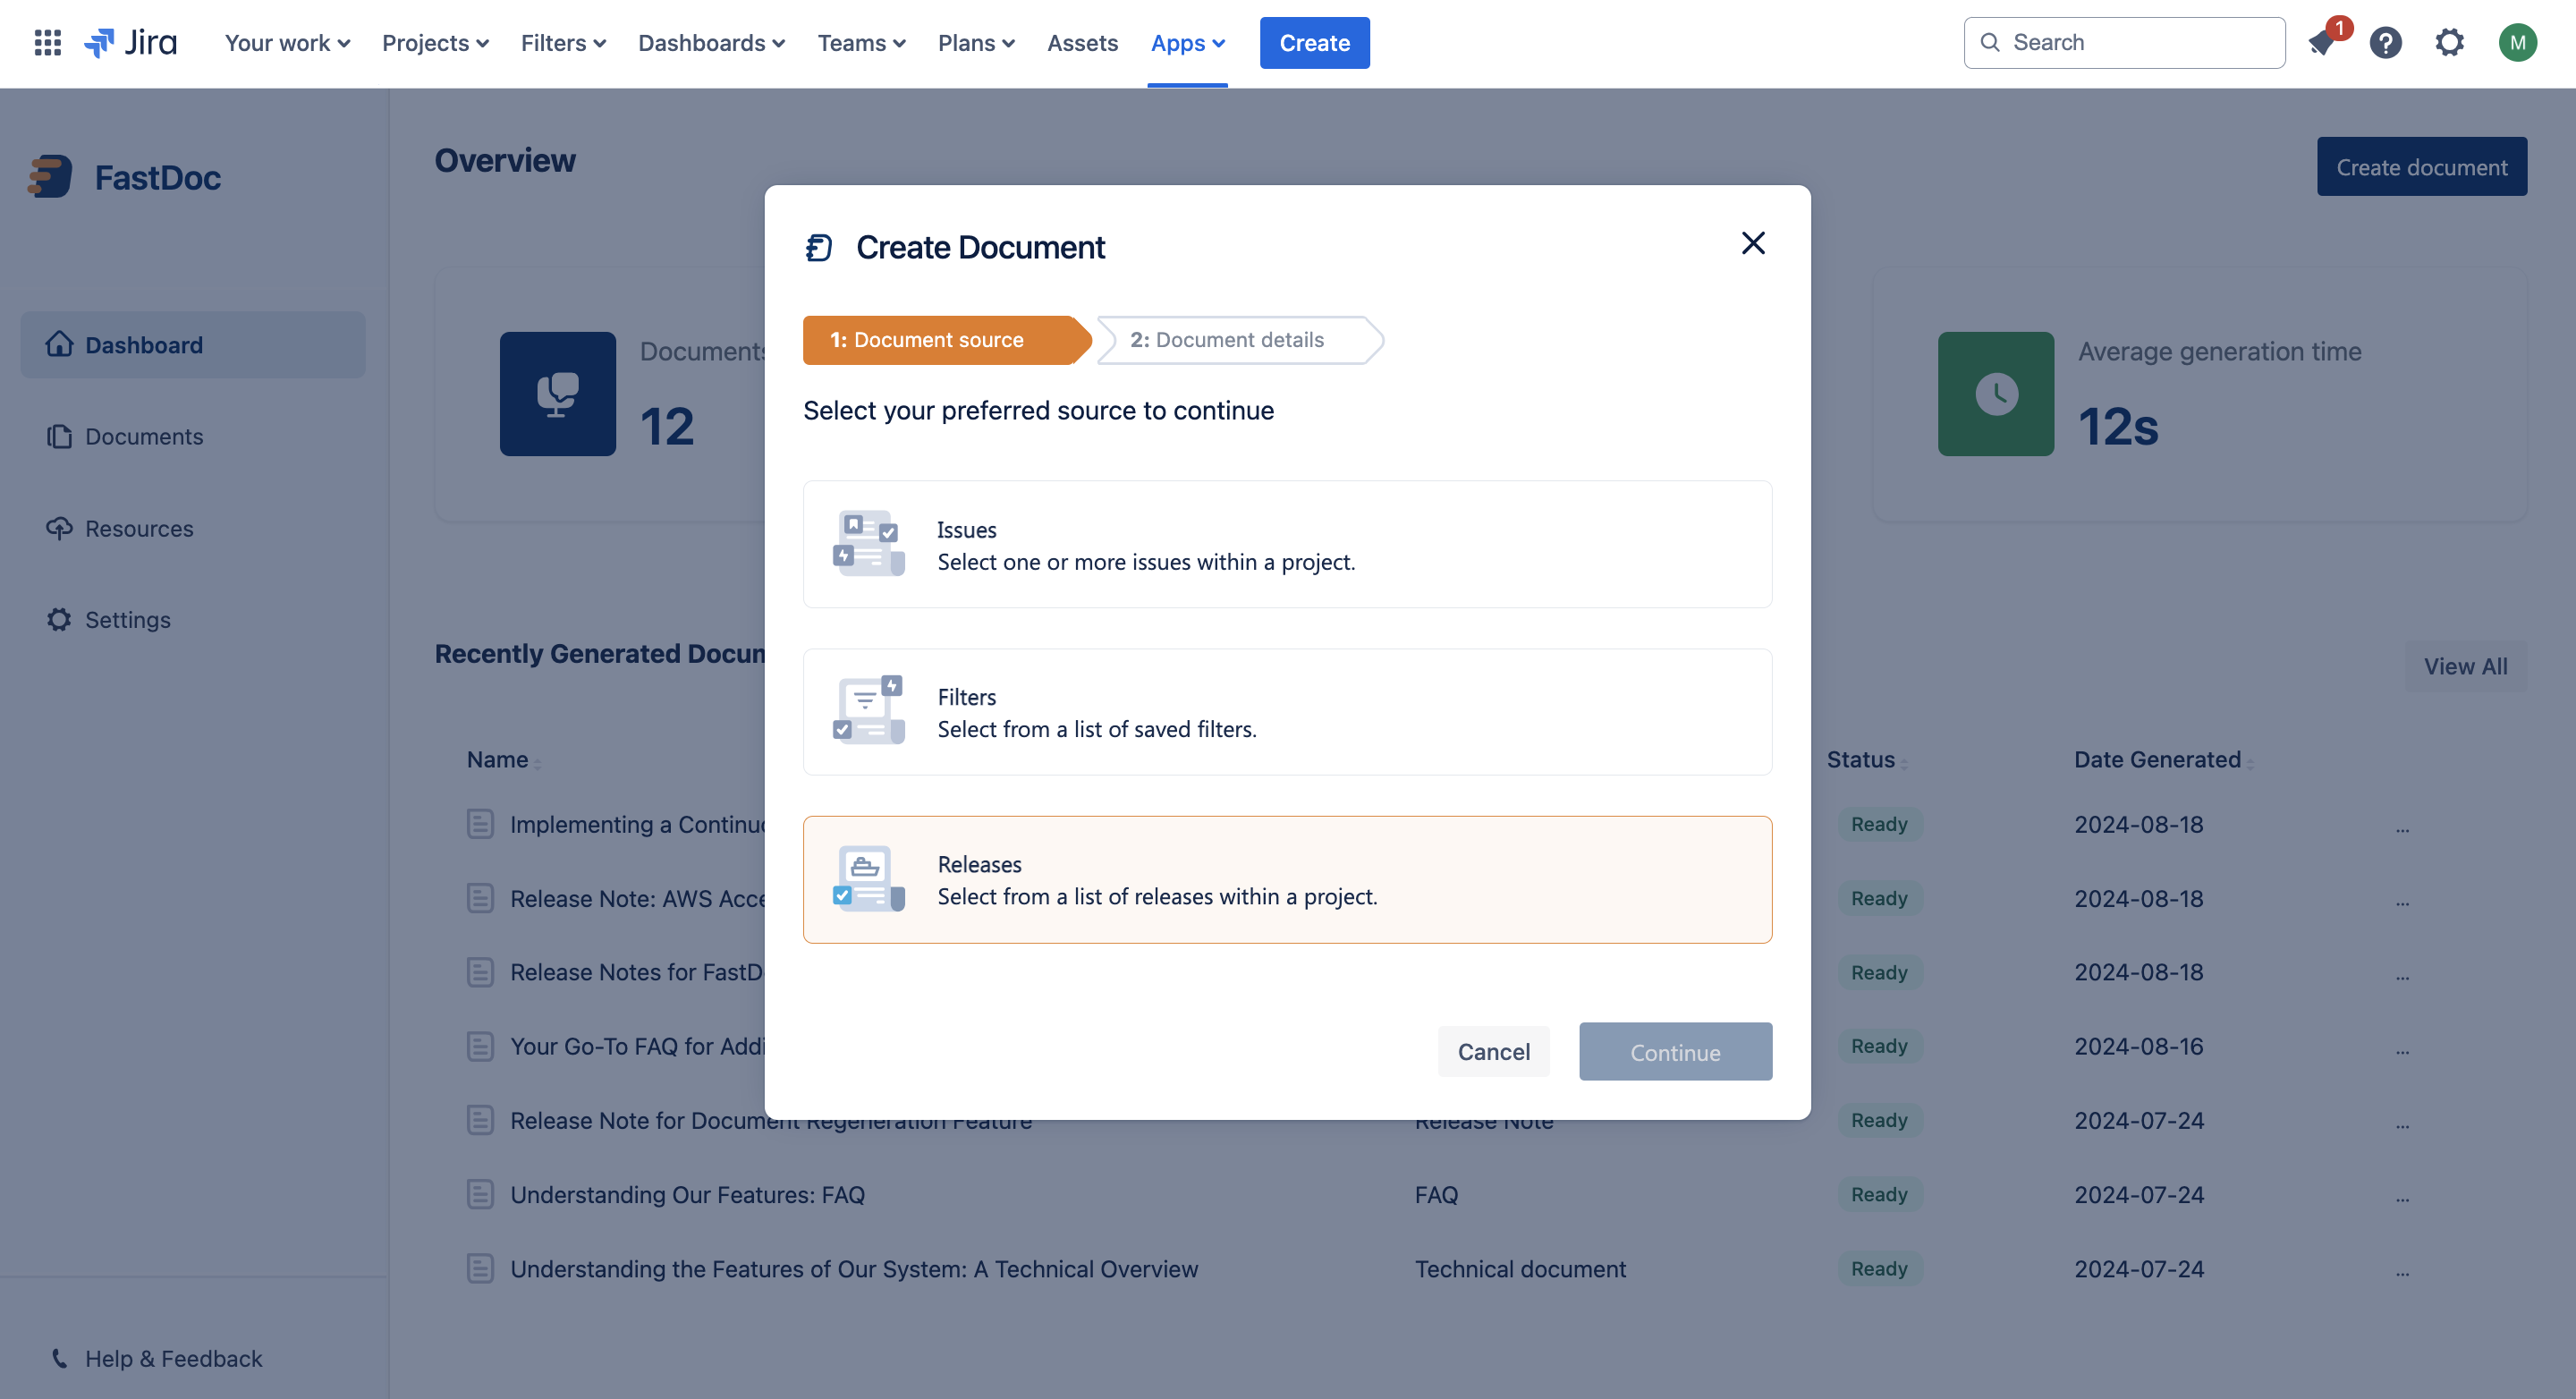Go to Dashboard in FastDoc sidebar
This screenshot has width=2576, height=1399.
coord(193,345)
